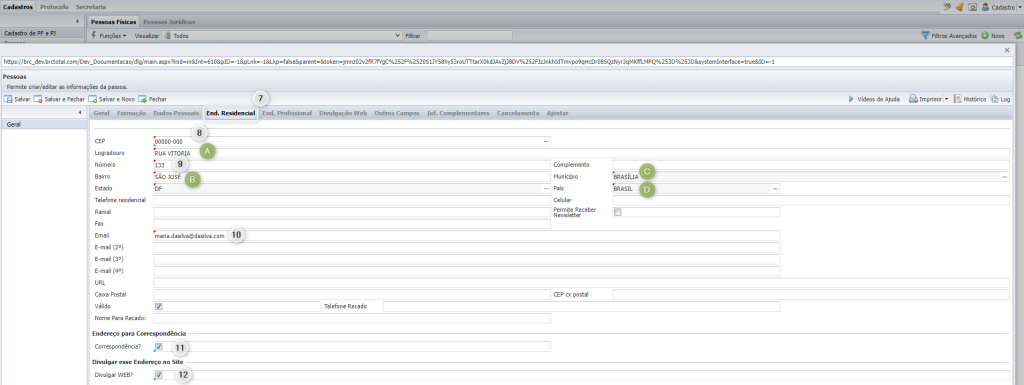Open the Geral tab

click(x=101, y=113)
